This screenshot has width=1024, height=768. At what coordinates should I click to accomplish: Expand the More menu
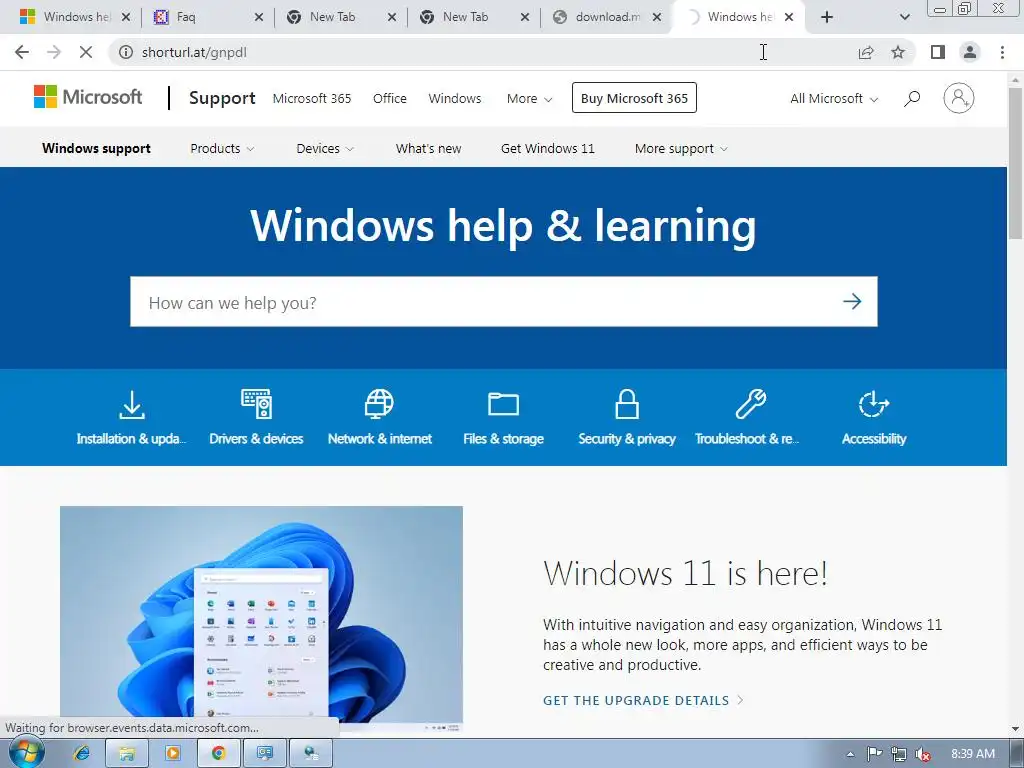(x=529, y=99)
